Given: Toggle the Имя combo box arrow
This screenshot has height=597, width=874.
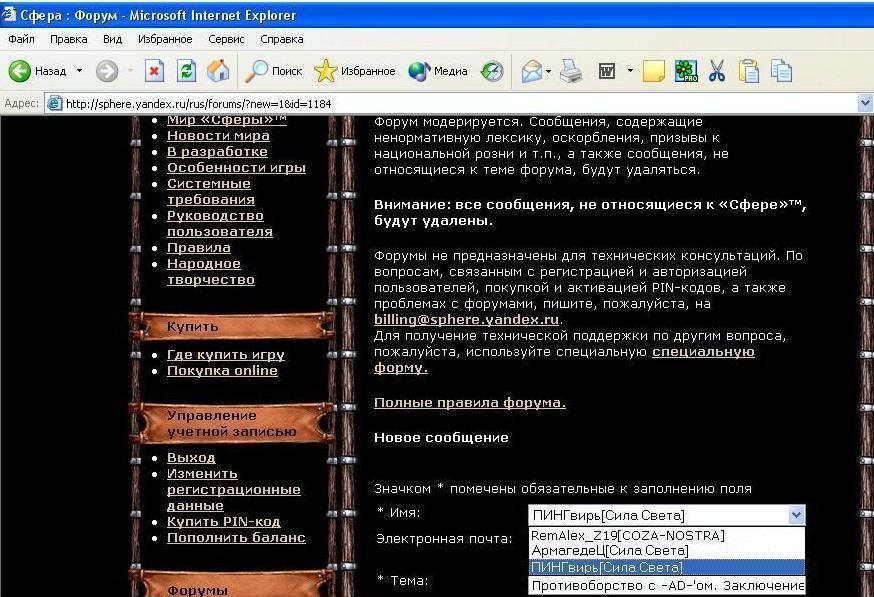Looking at the screenshot, I should pyautogui.click(x=797, y=515).
